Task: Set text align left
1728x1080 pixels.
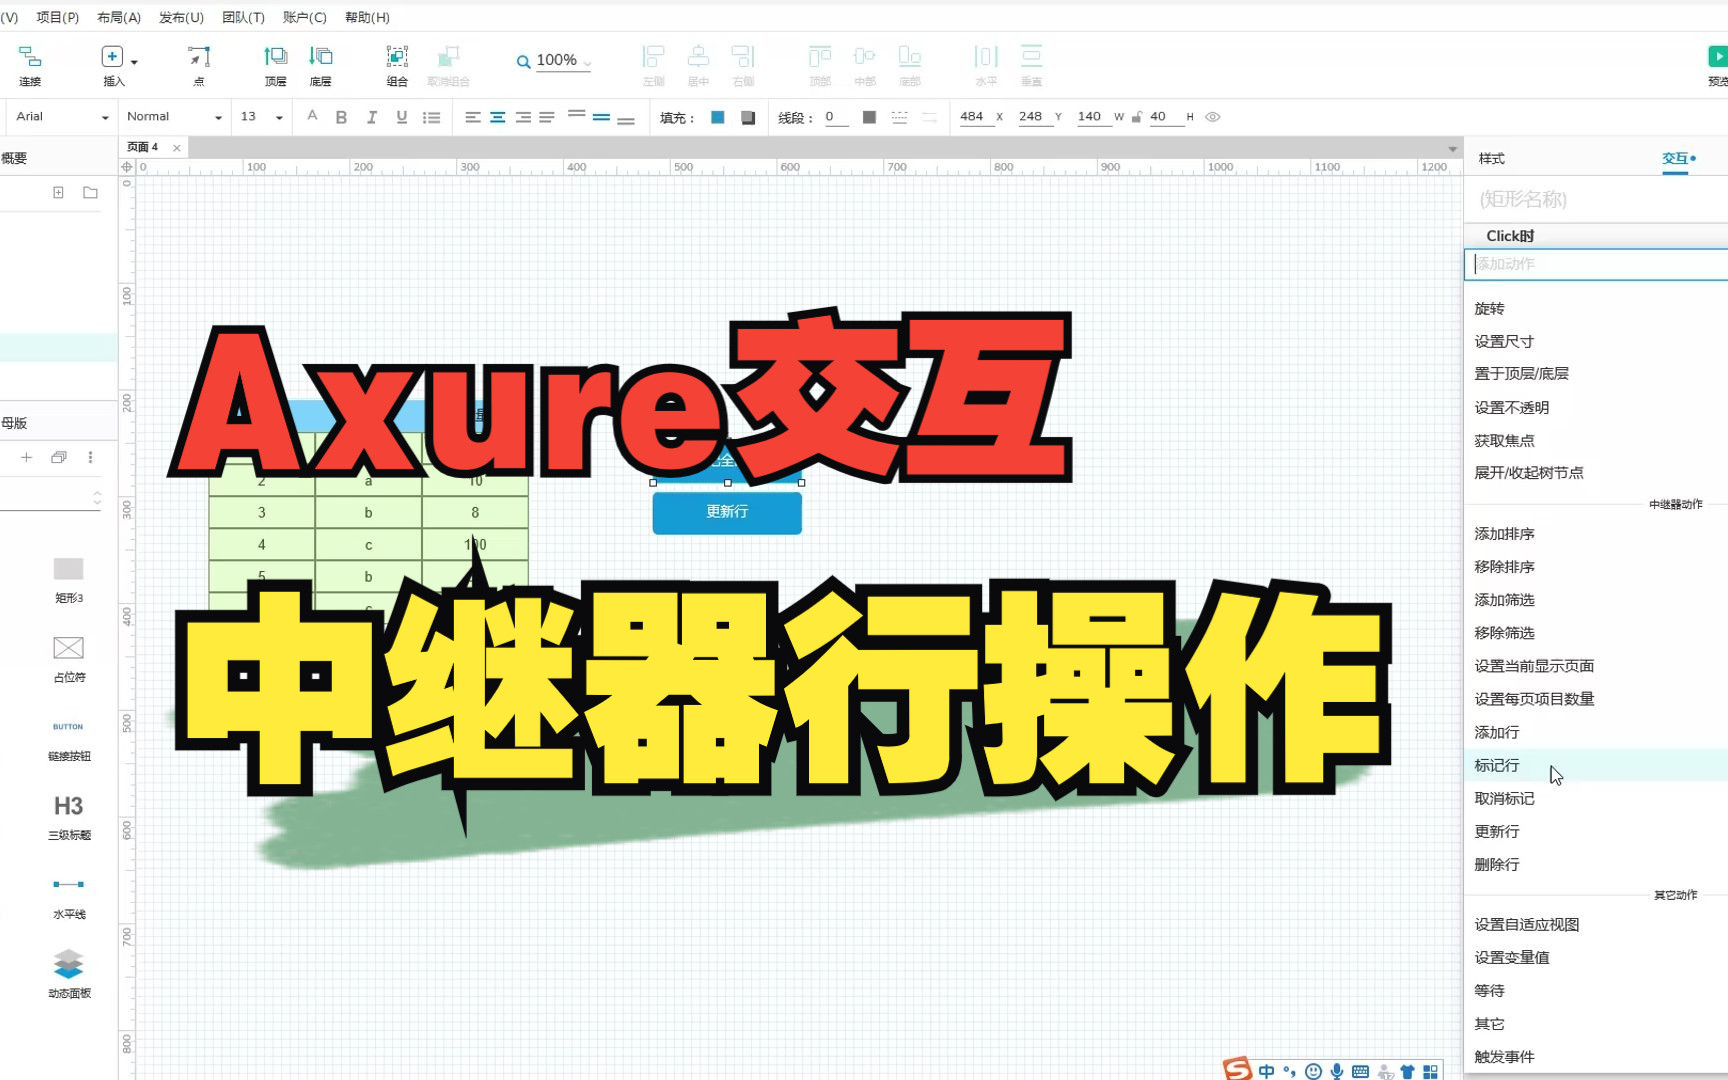Action: click(x=473, y=117)
